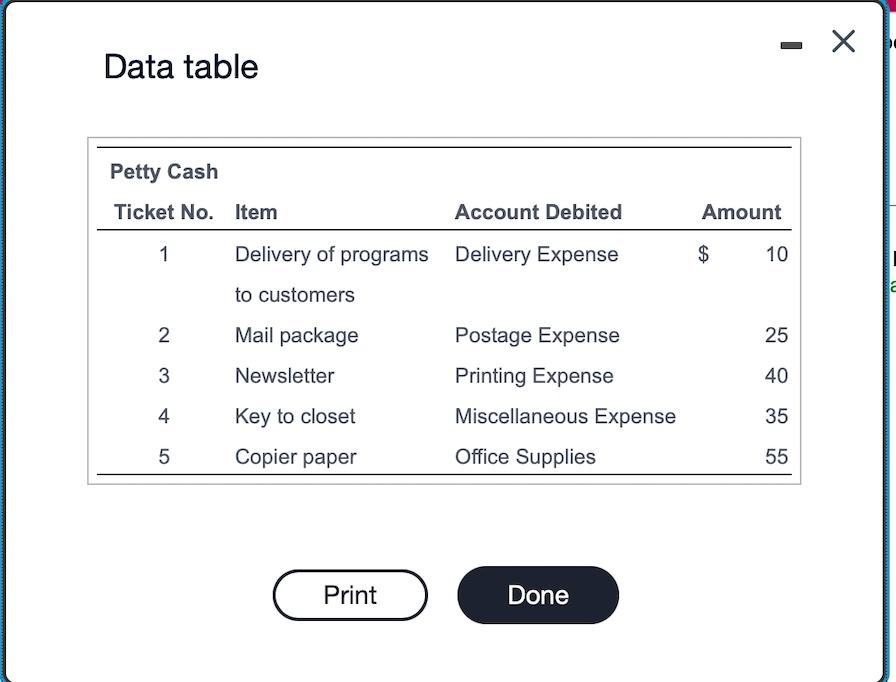Select the Delivery Expense entry
The width and height of the screenshot is (896, 682).
pyautogui.click(x=536, y=254)
